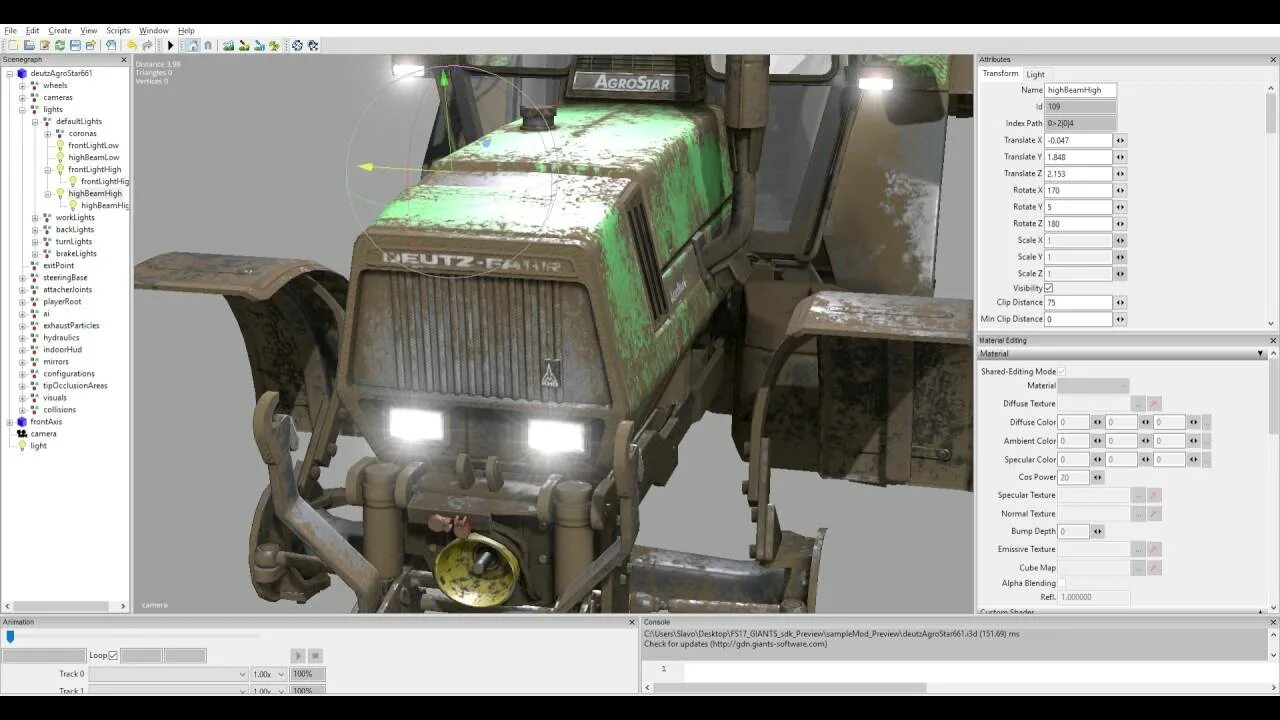Collapse the Material section header arrow

pyautogui.click(x=1262, y=354)
